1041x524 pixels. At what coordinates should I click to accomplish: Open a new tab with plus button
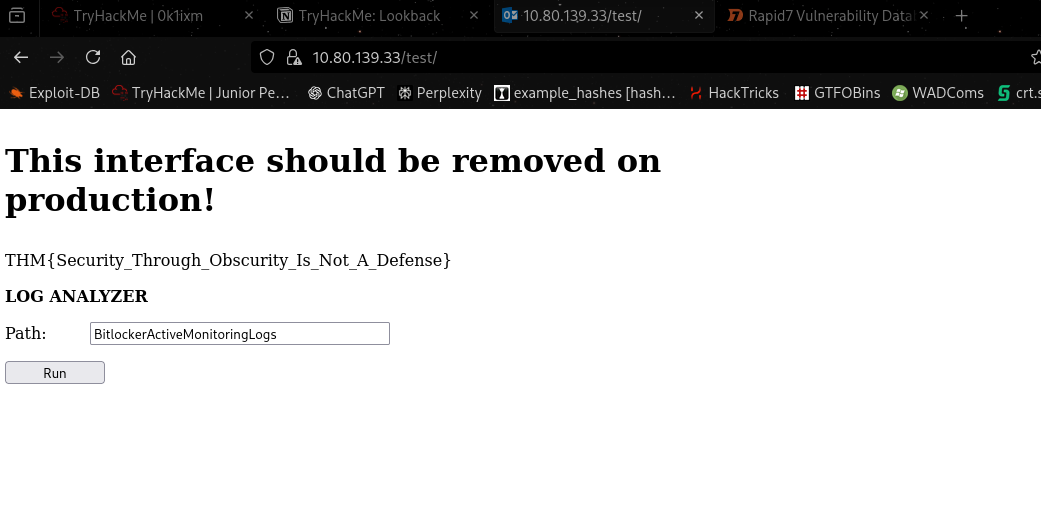tap(961, 16)
